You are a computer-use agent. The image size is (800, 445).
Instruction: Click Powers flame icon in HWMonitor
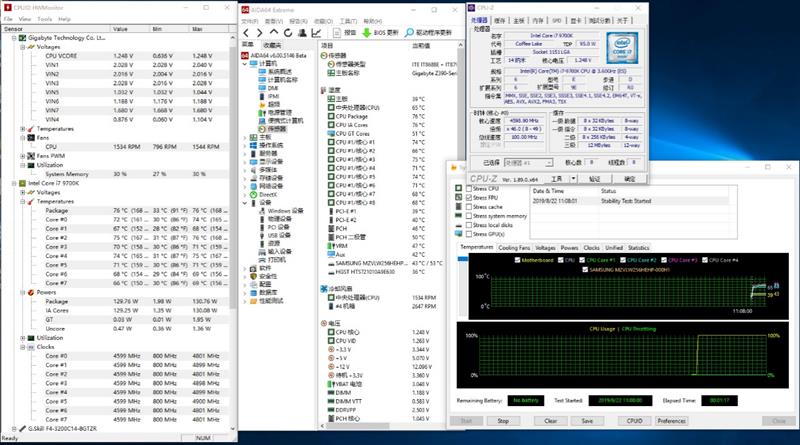31,292
